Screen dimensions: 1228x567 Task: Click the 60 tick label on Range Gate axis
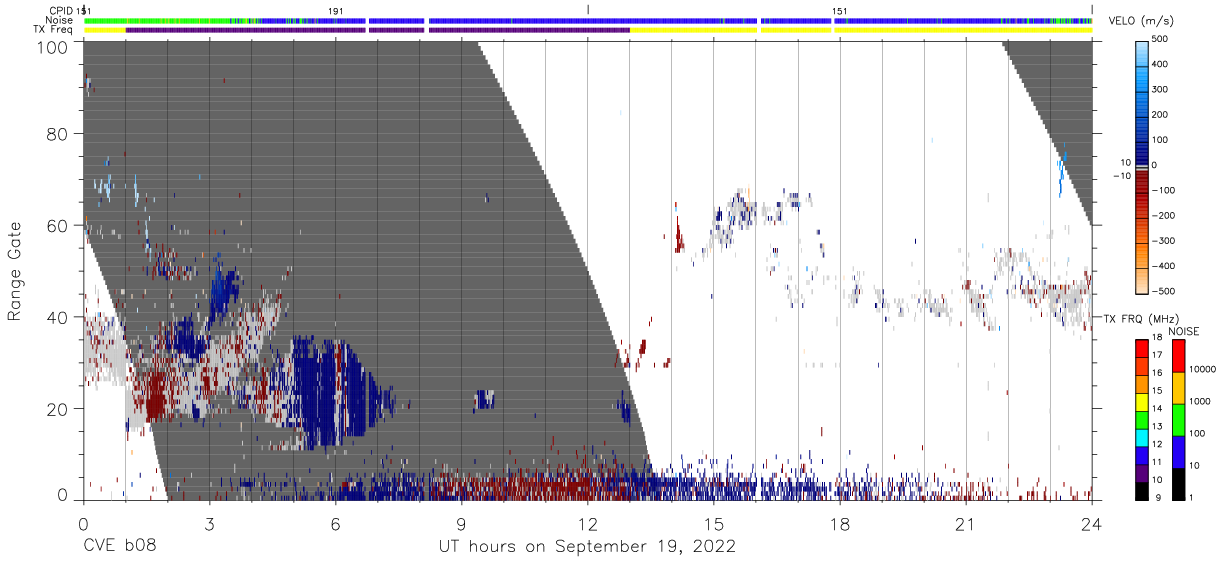(x=57, y=226)
